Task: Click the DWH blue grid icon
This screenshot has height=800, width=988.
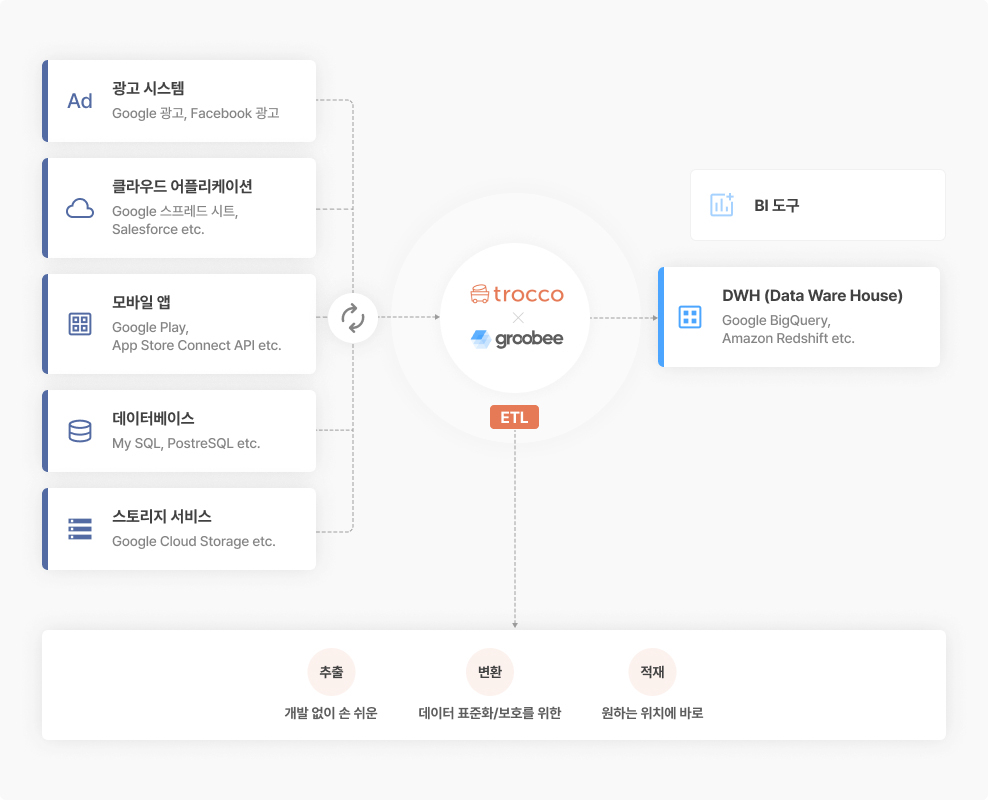Action: [690, 317]
